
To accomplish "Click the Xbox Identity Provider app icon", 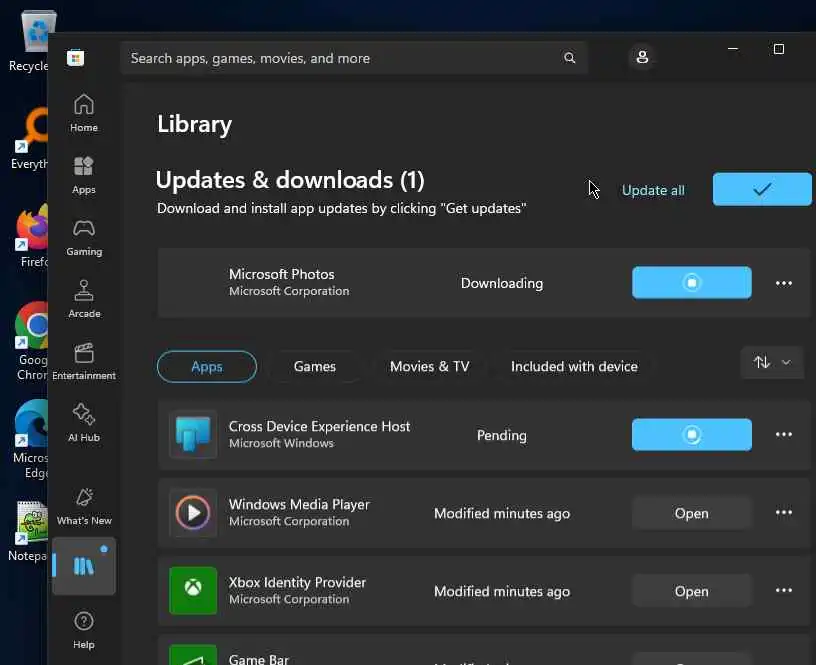I will point(193,591).
